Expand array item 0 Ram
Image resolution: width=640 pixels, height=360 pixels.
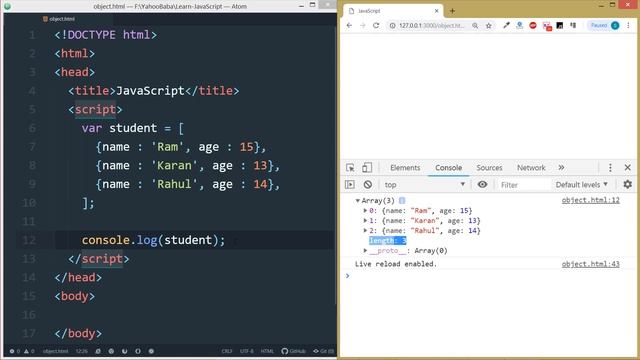(365, 211)
